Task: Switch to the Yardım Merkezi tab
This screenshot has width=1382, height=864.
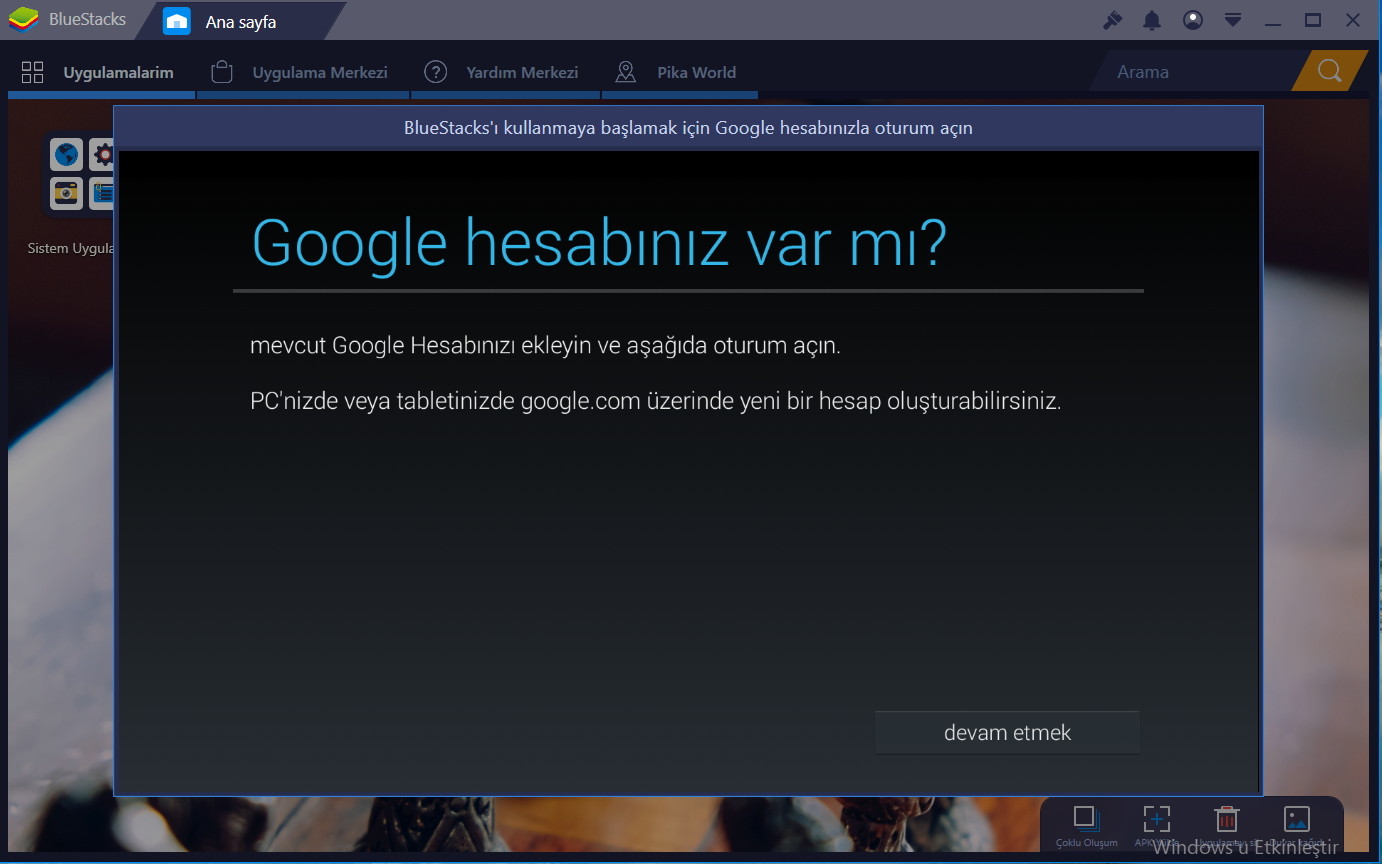Action: coord(505,72)
